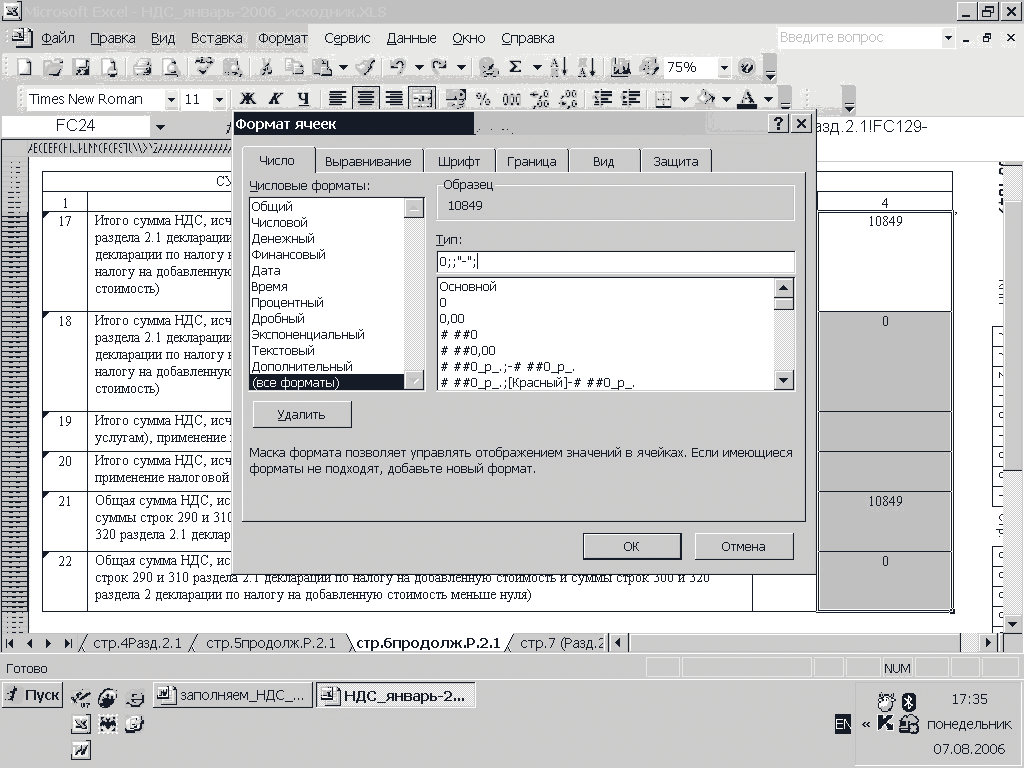Open the font size 11 dropdown
Screen dimensions: 1024x768
tap(220, 99)
